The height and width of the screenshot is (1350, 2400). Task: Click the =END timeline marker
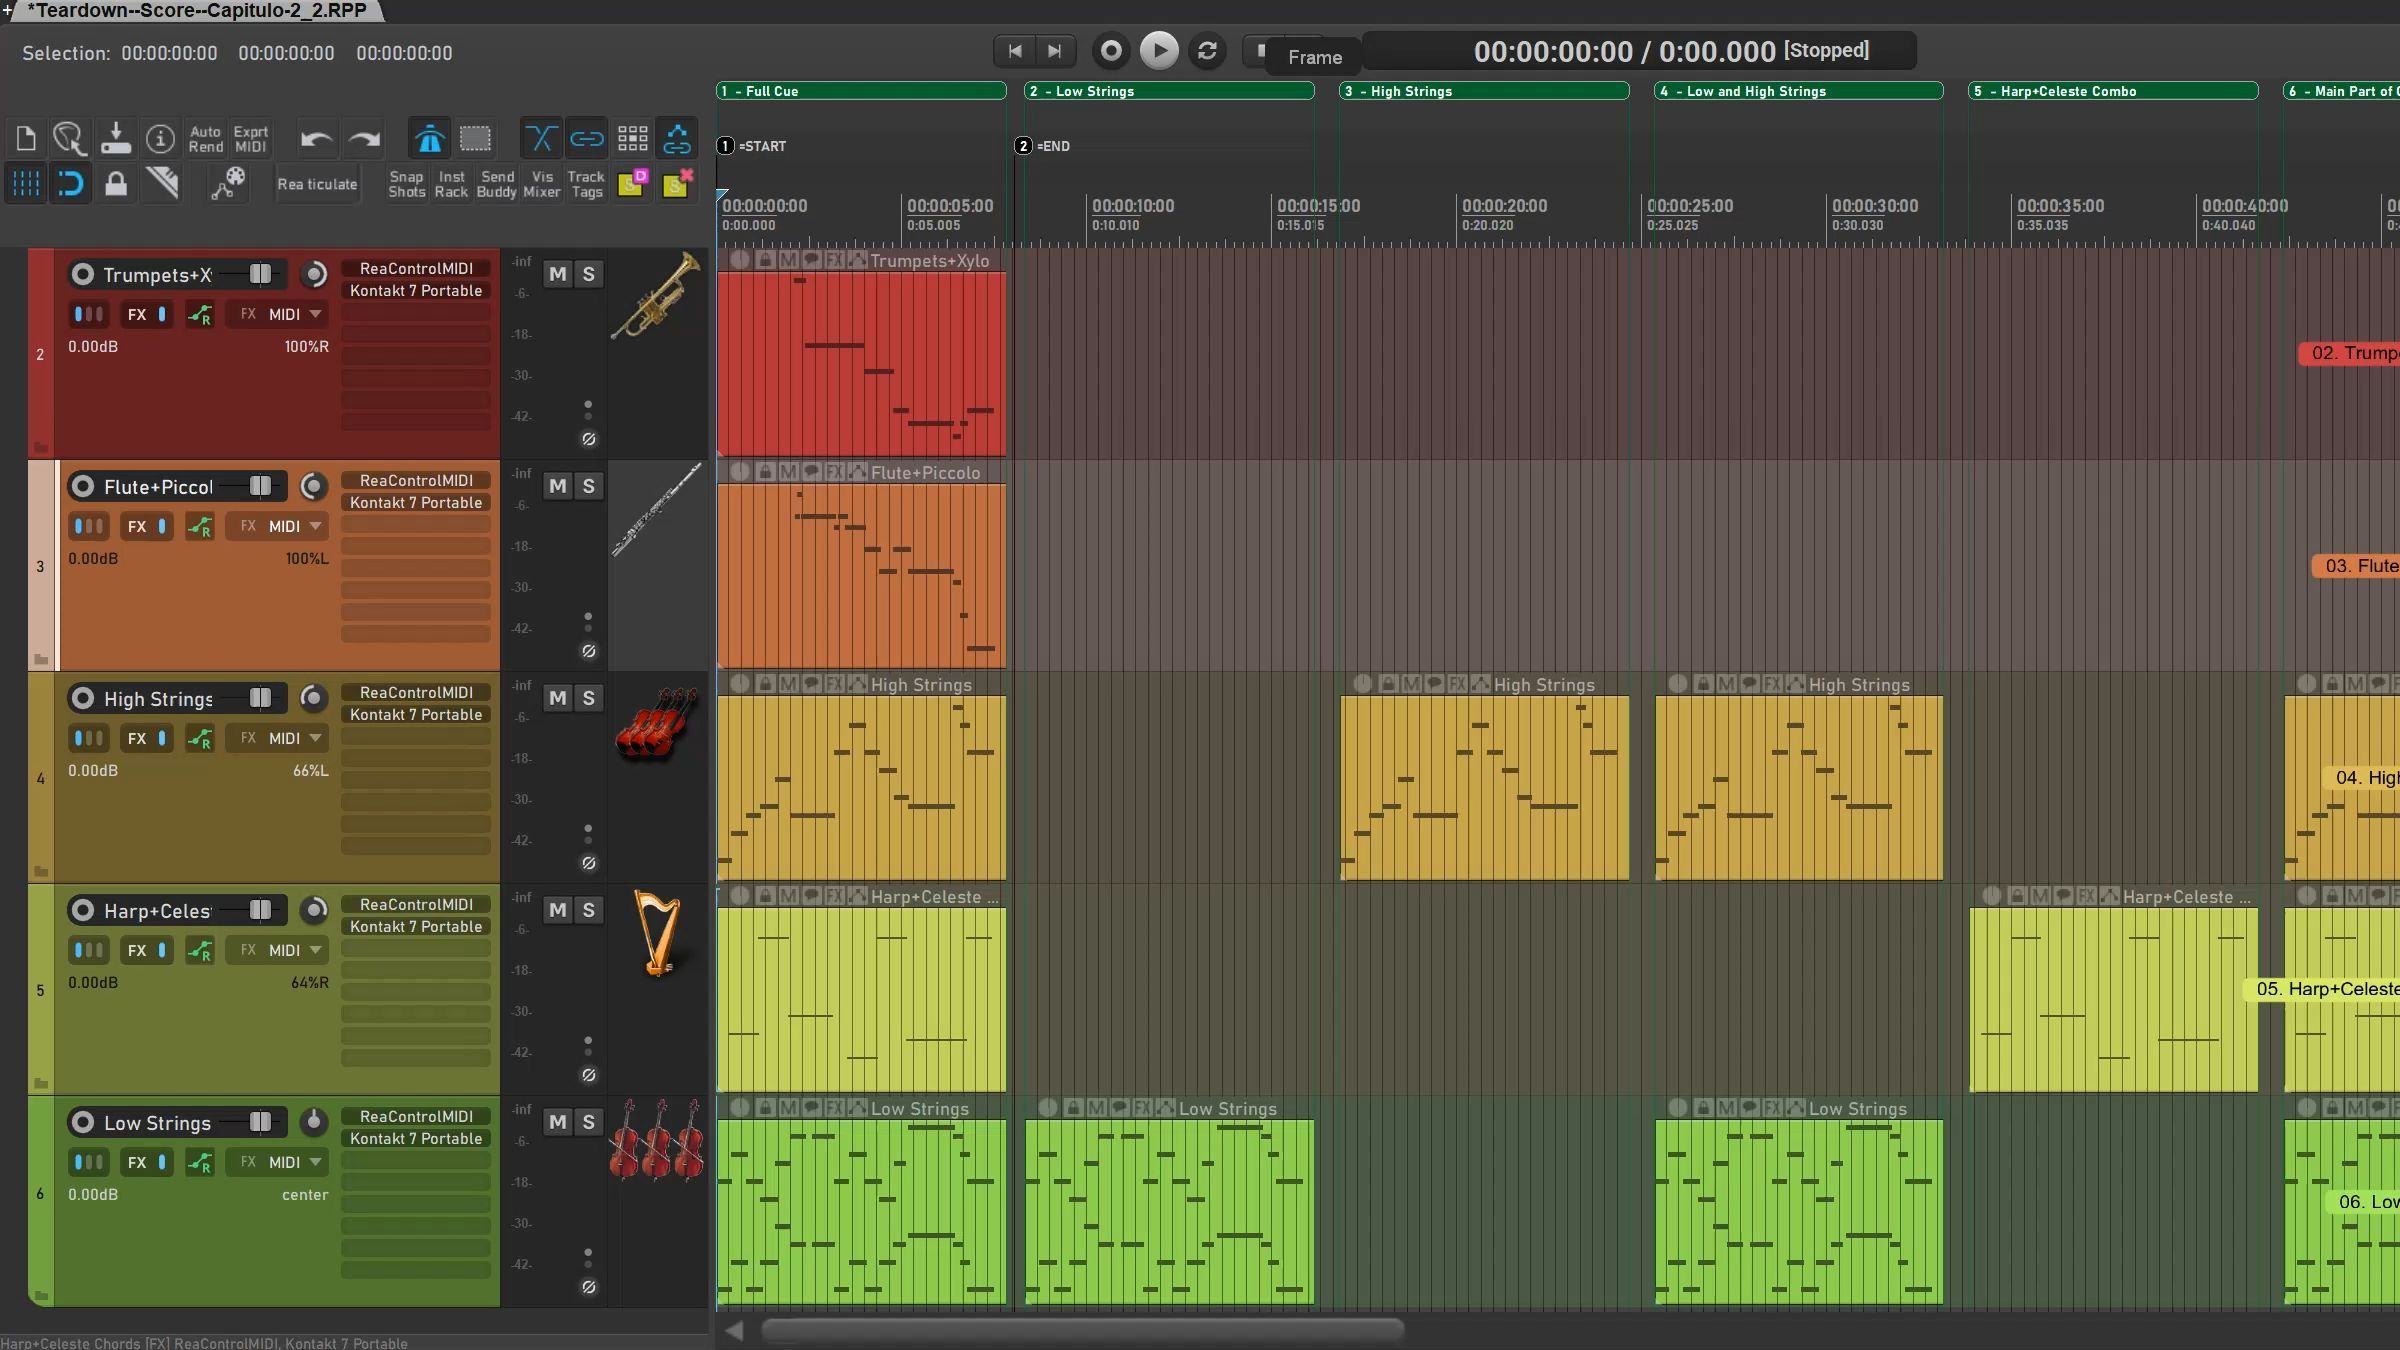(x=1043, y=146)
